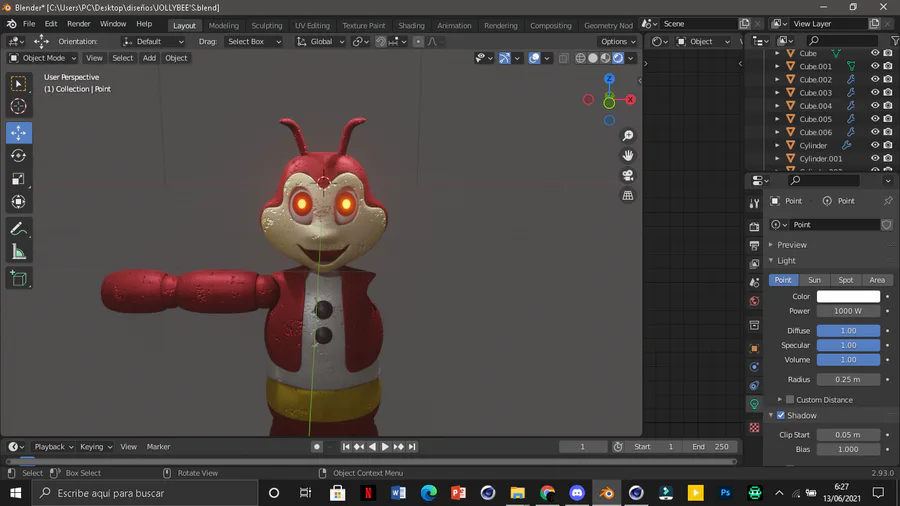Open the Output properties tab
The width and height of the screenshot is (900, 506).
(754, 246)
